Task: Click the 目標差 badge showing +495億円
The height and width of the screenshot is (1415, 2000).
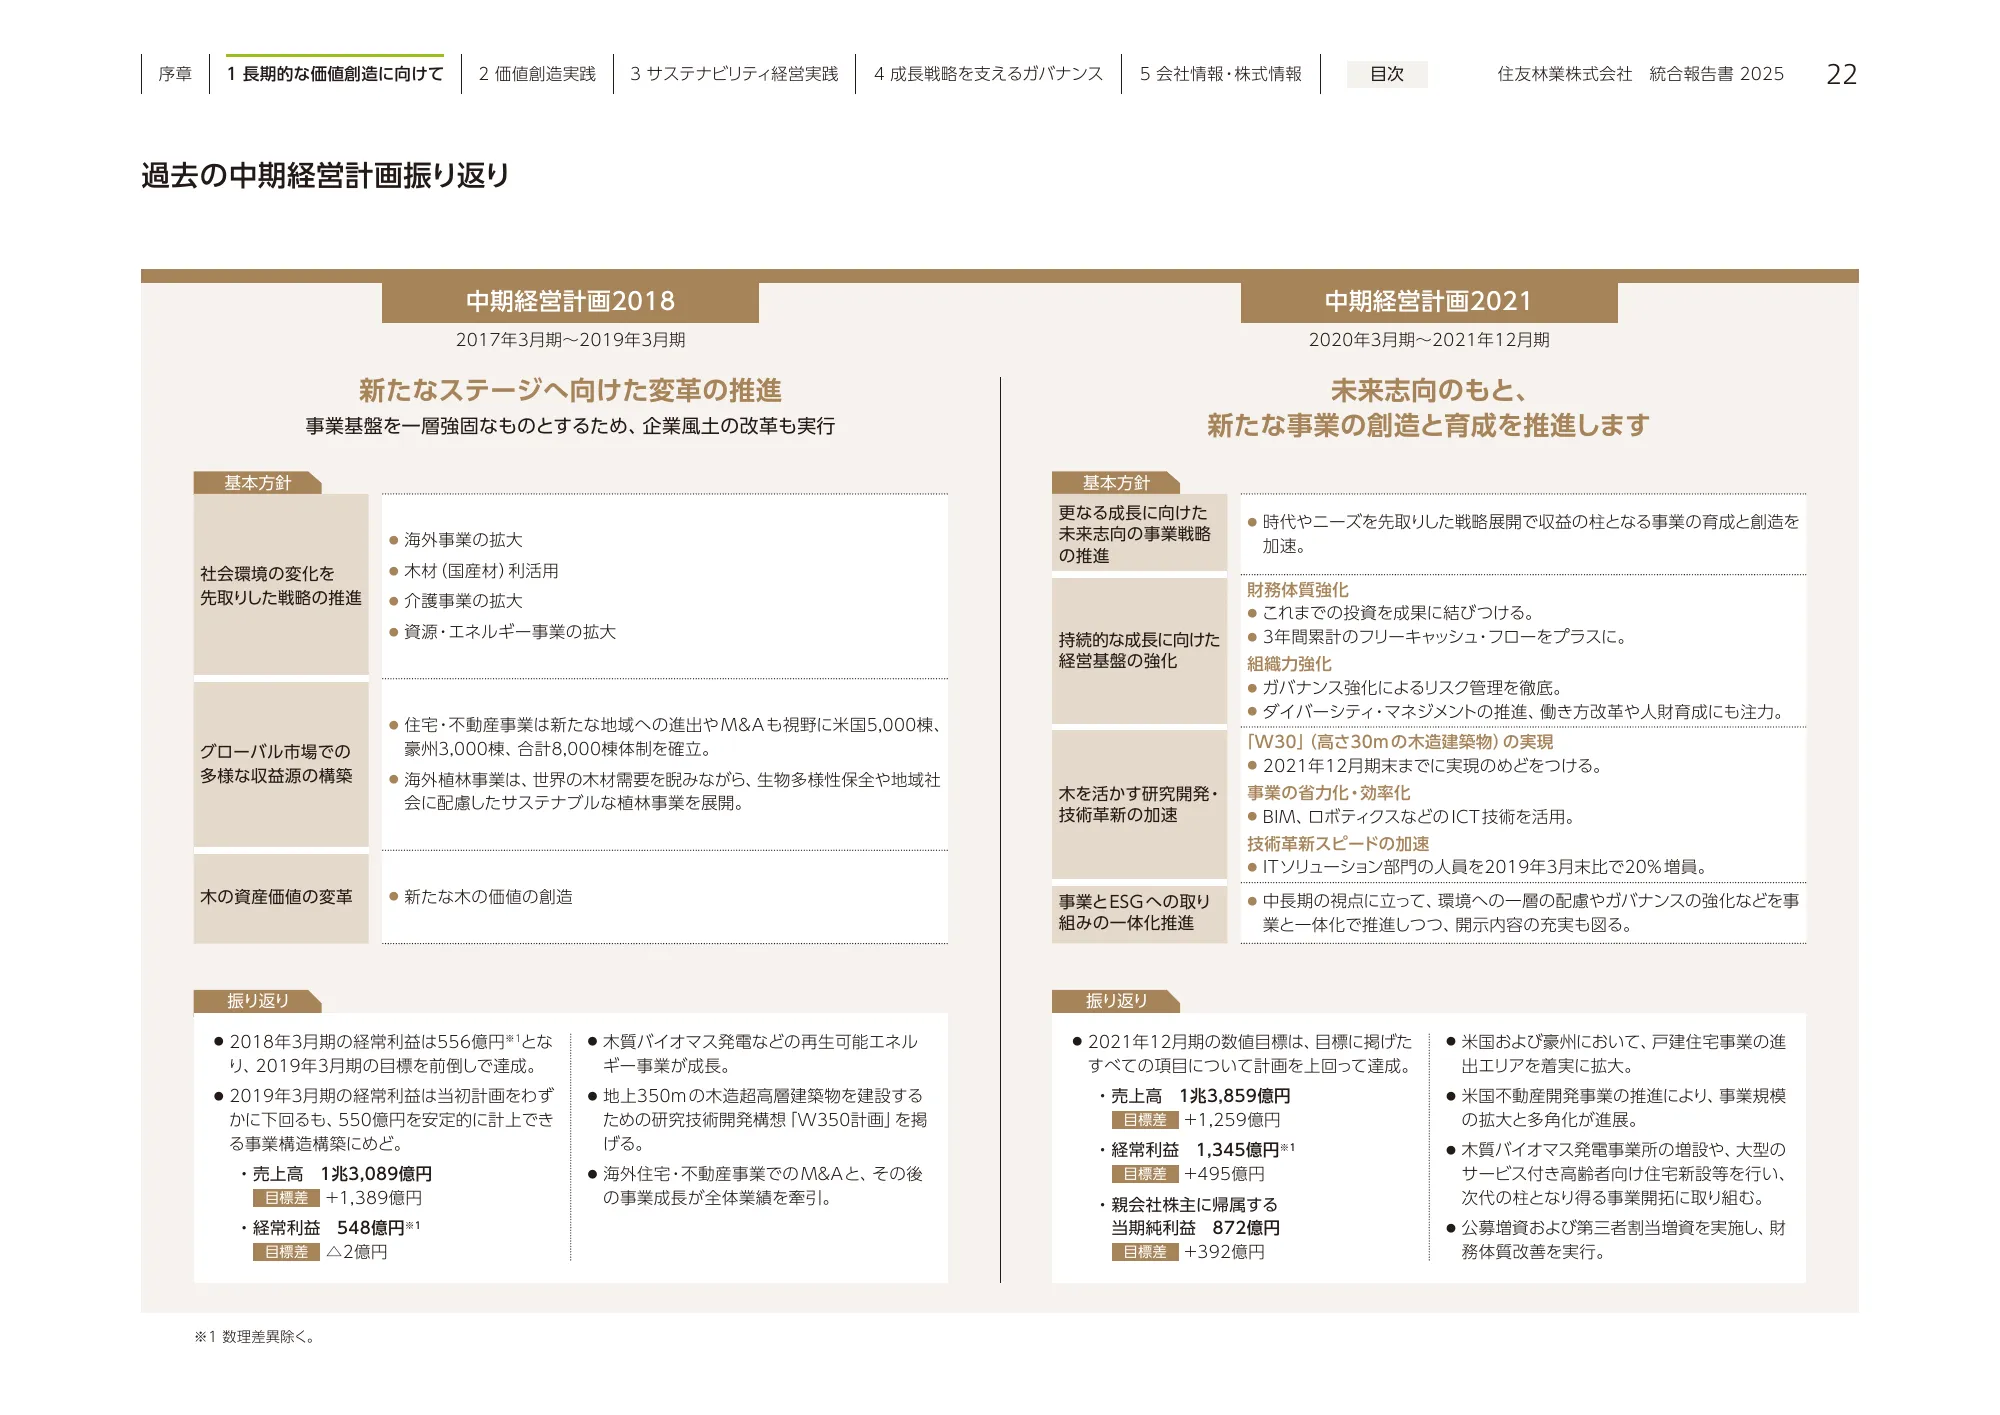Action: [x=1147, y=1175]
